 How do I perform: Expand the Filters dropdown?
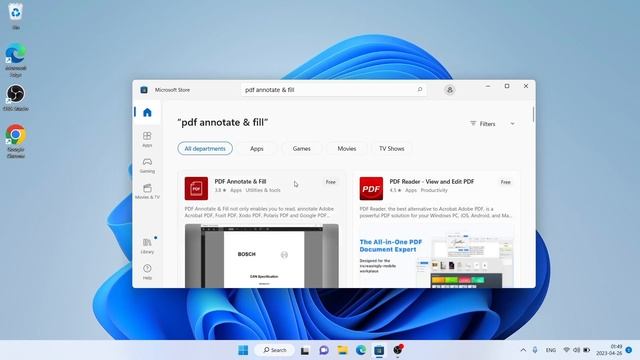coord(492,124)
